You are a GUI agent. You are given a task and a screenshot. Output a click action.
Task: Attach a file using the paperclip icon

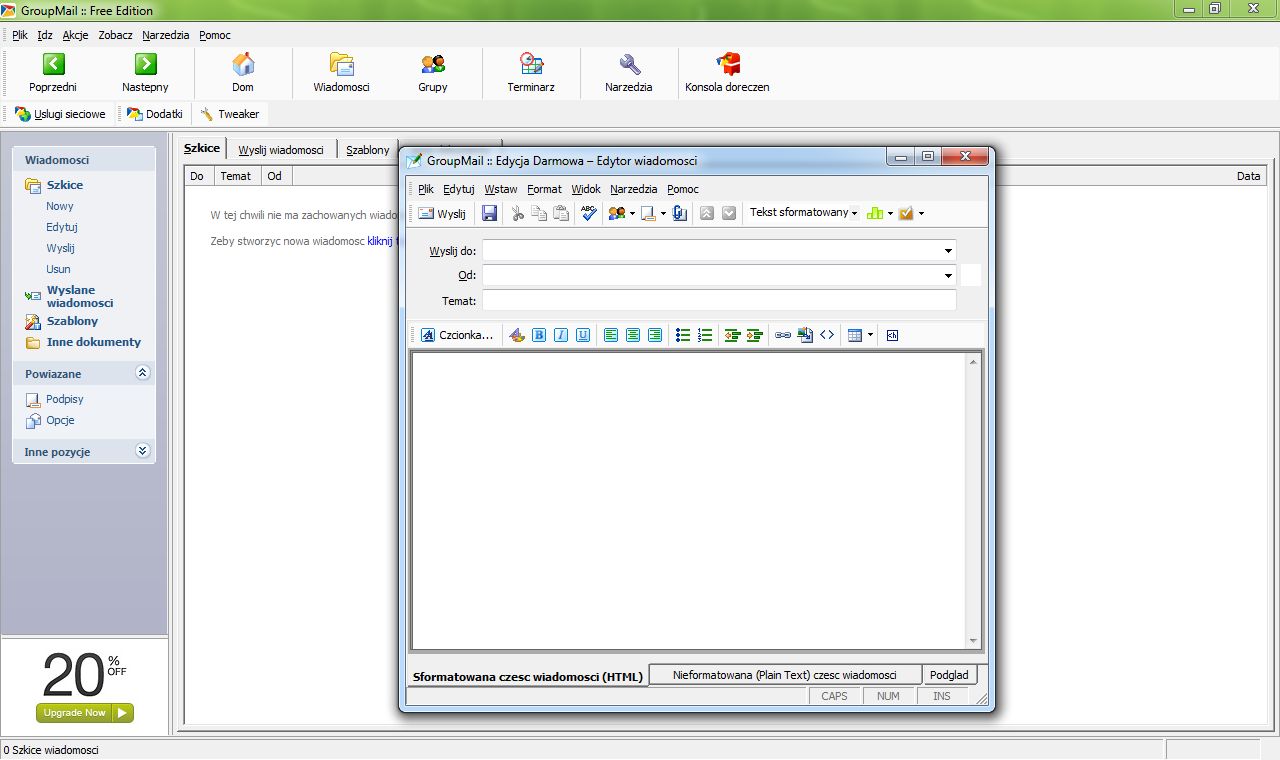pos(680,213)
